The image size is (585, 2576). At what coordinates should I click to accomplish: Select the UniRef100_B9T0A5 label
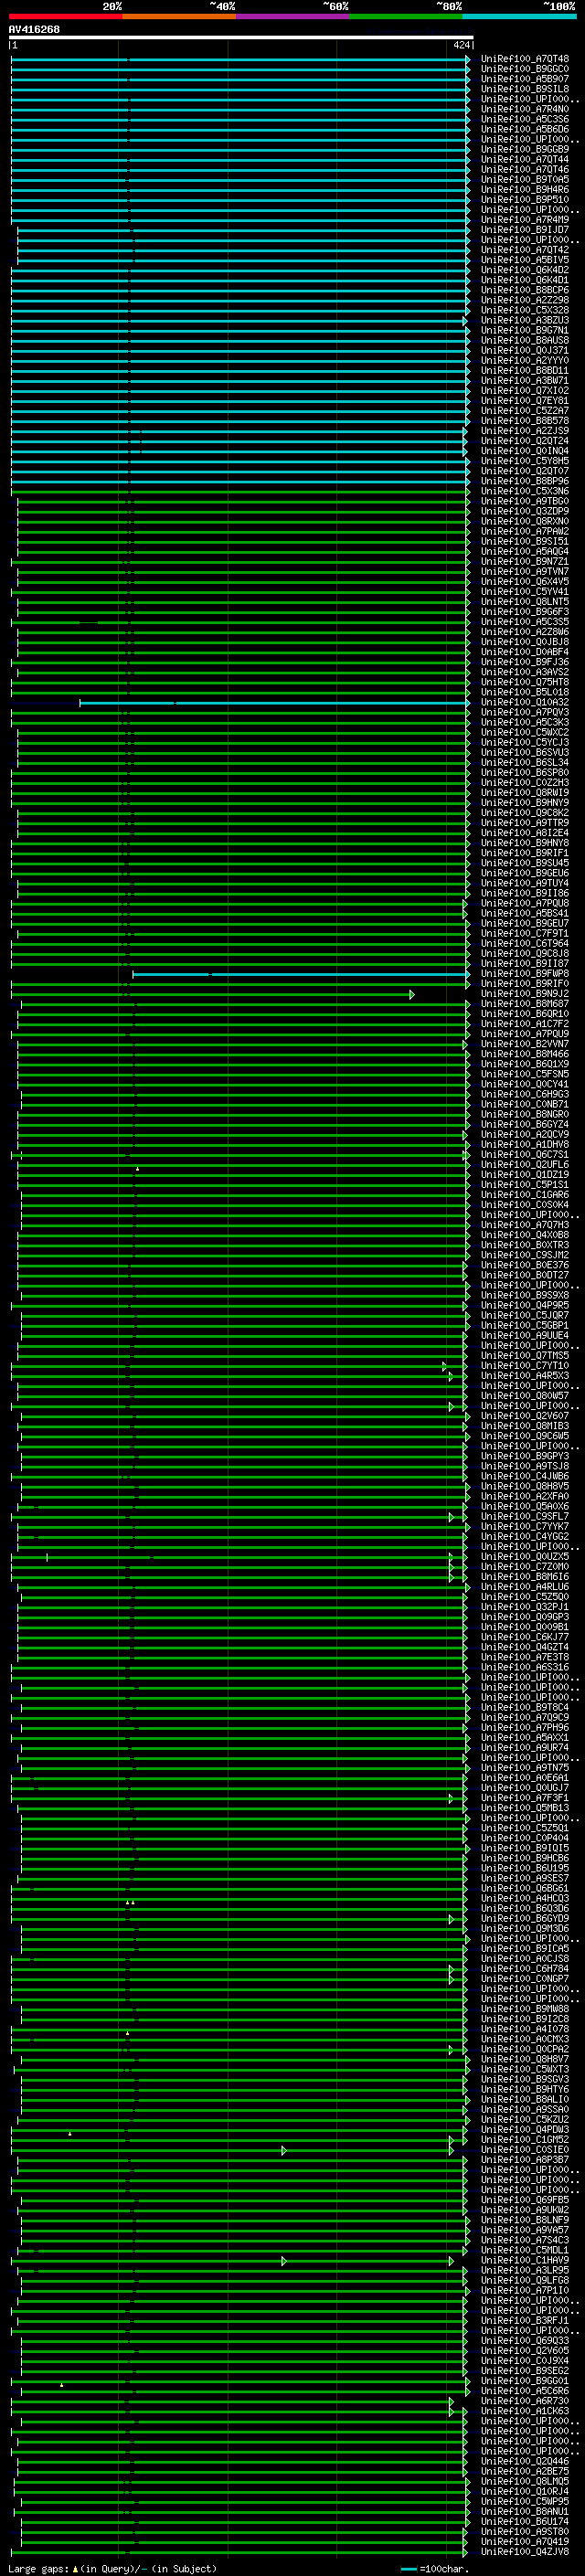point(525,180)
